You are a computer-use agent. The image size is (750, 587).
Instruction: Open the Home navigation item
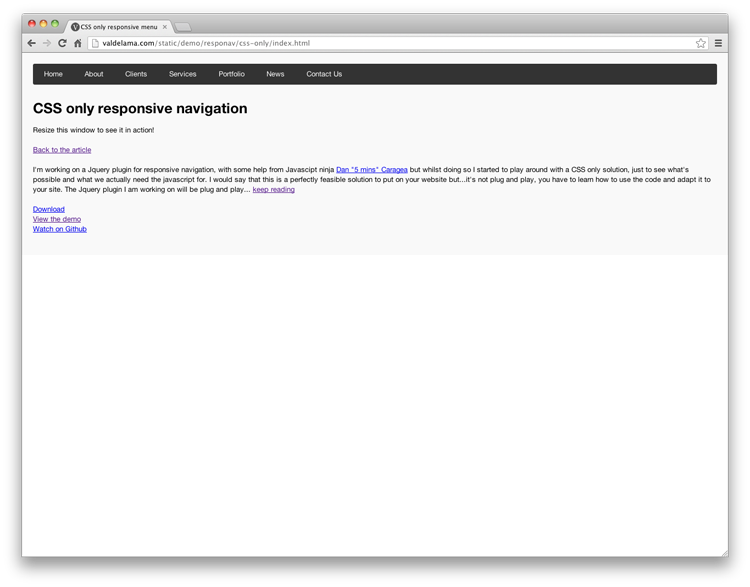click(53, 74)
